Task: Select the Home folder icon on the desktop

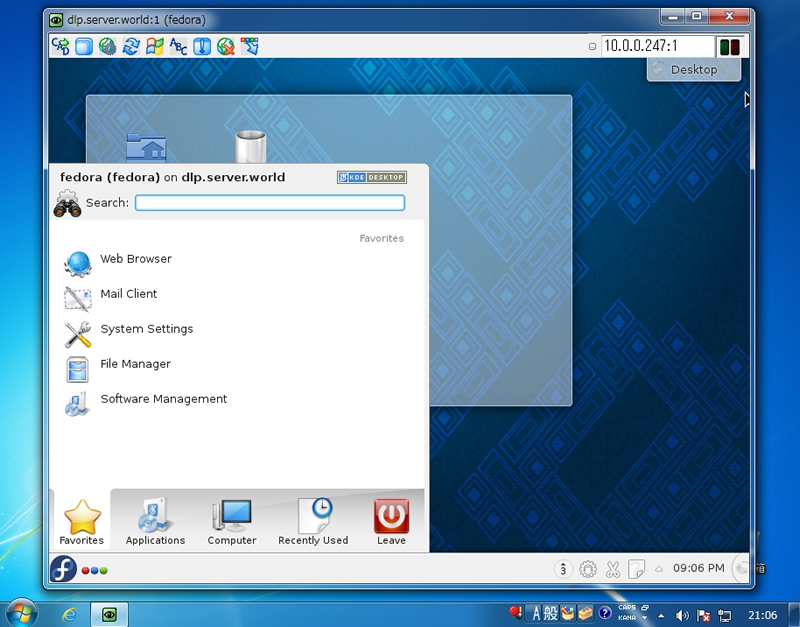Action: (x=146, y=147)
